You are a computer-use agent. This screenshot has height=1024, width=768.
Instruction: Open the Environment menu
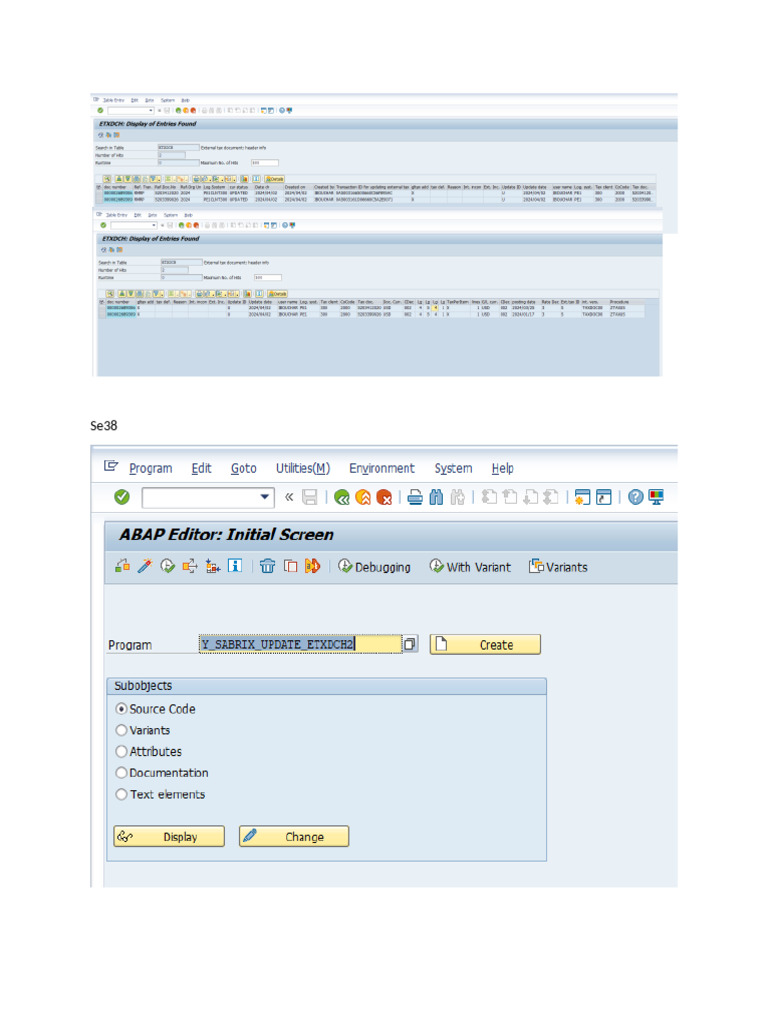pos(382,468)
